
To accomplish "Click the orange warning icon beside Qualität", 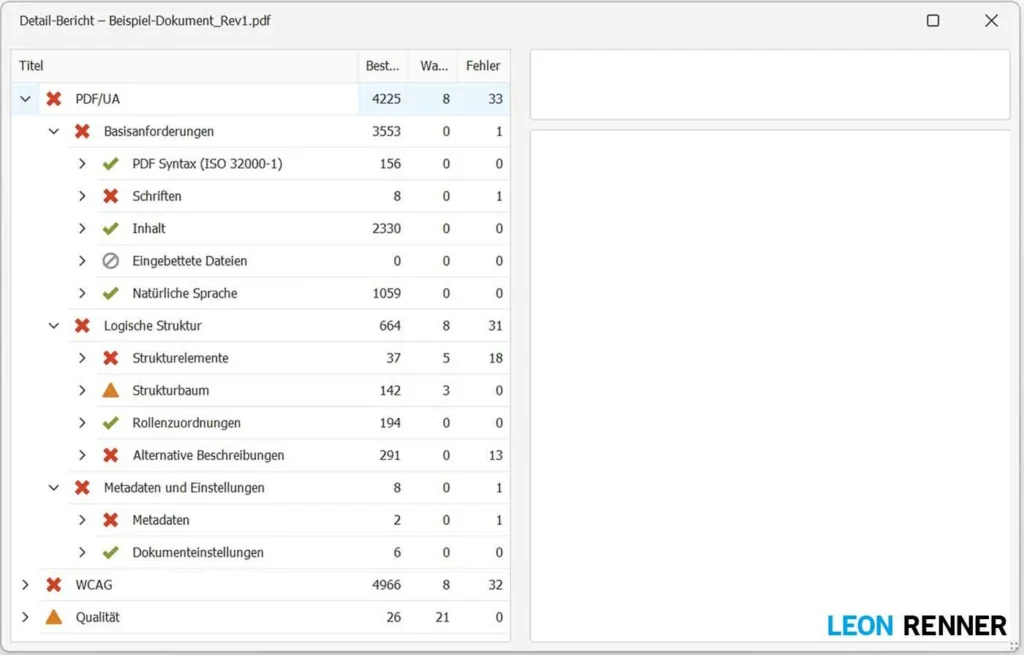I will [54, 617].
